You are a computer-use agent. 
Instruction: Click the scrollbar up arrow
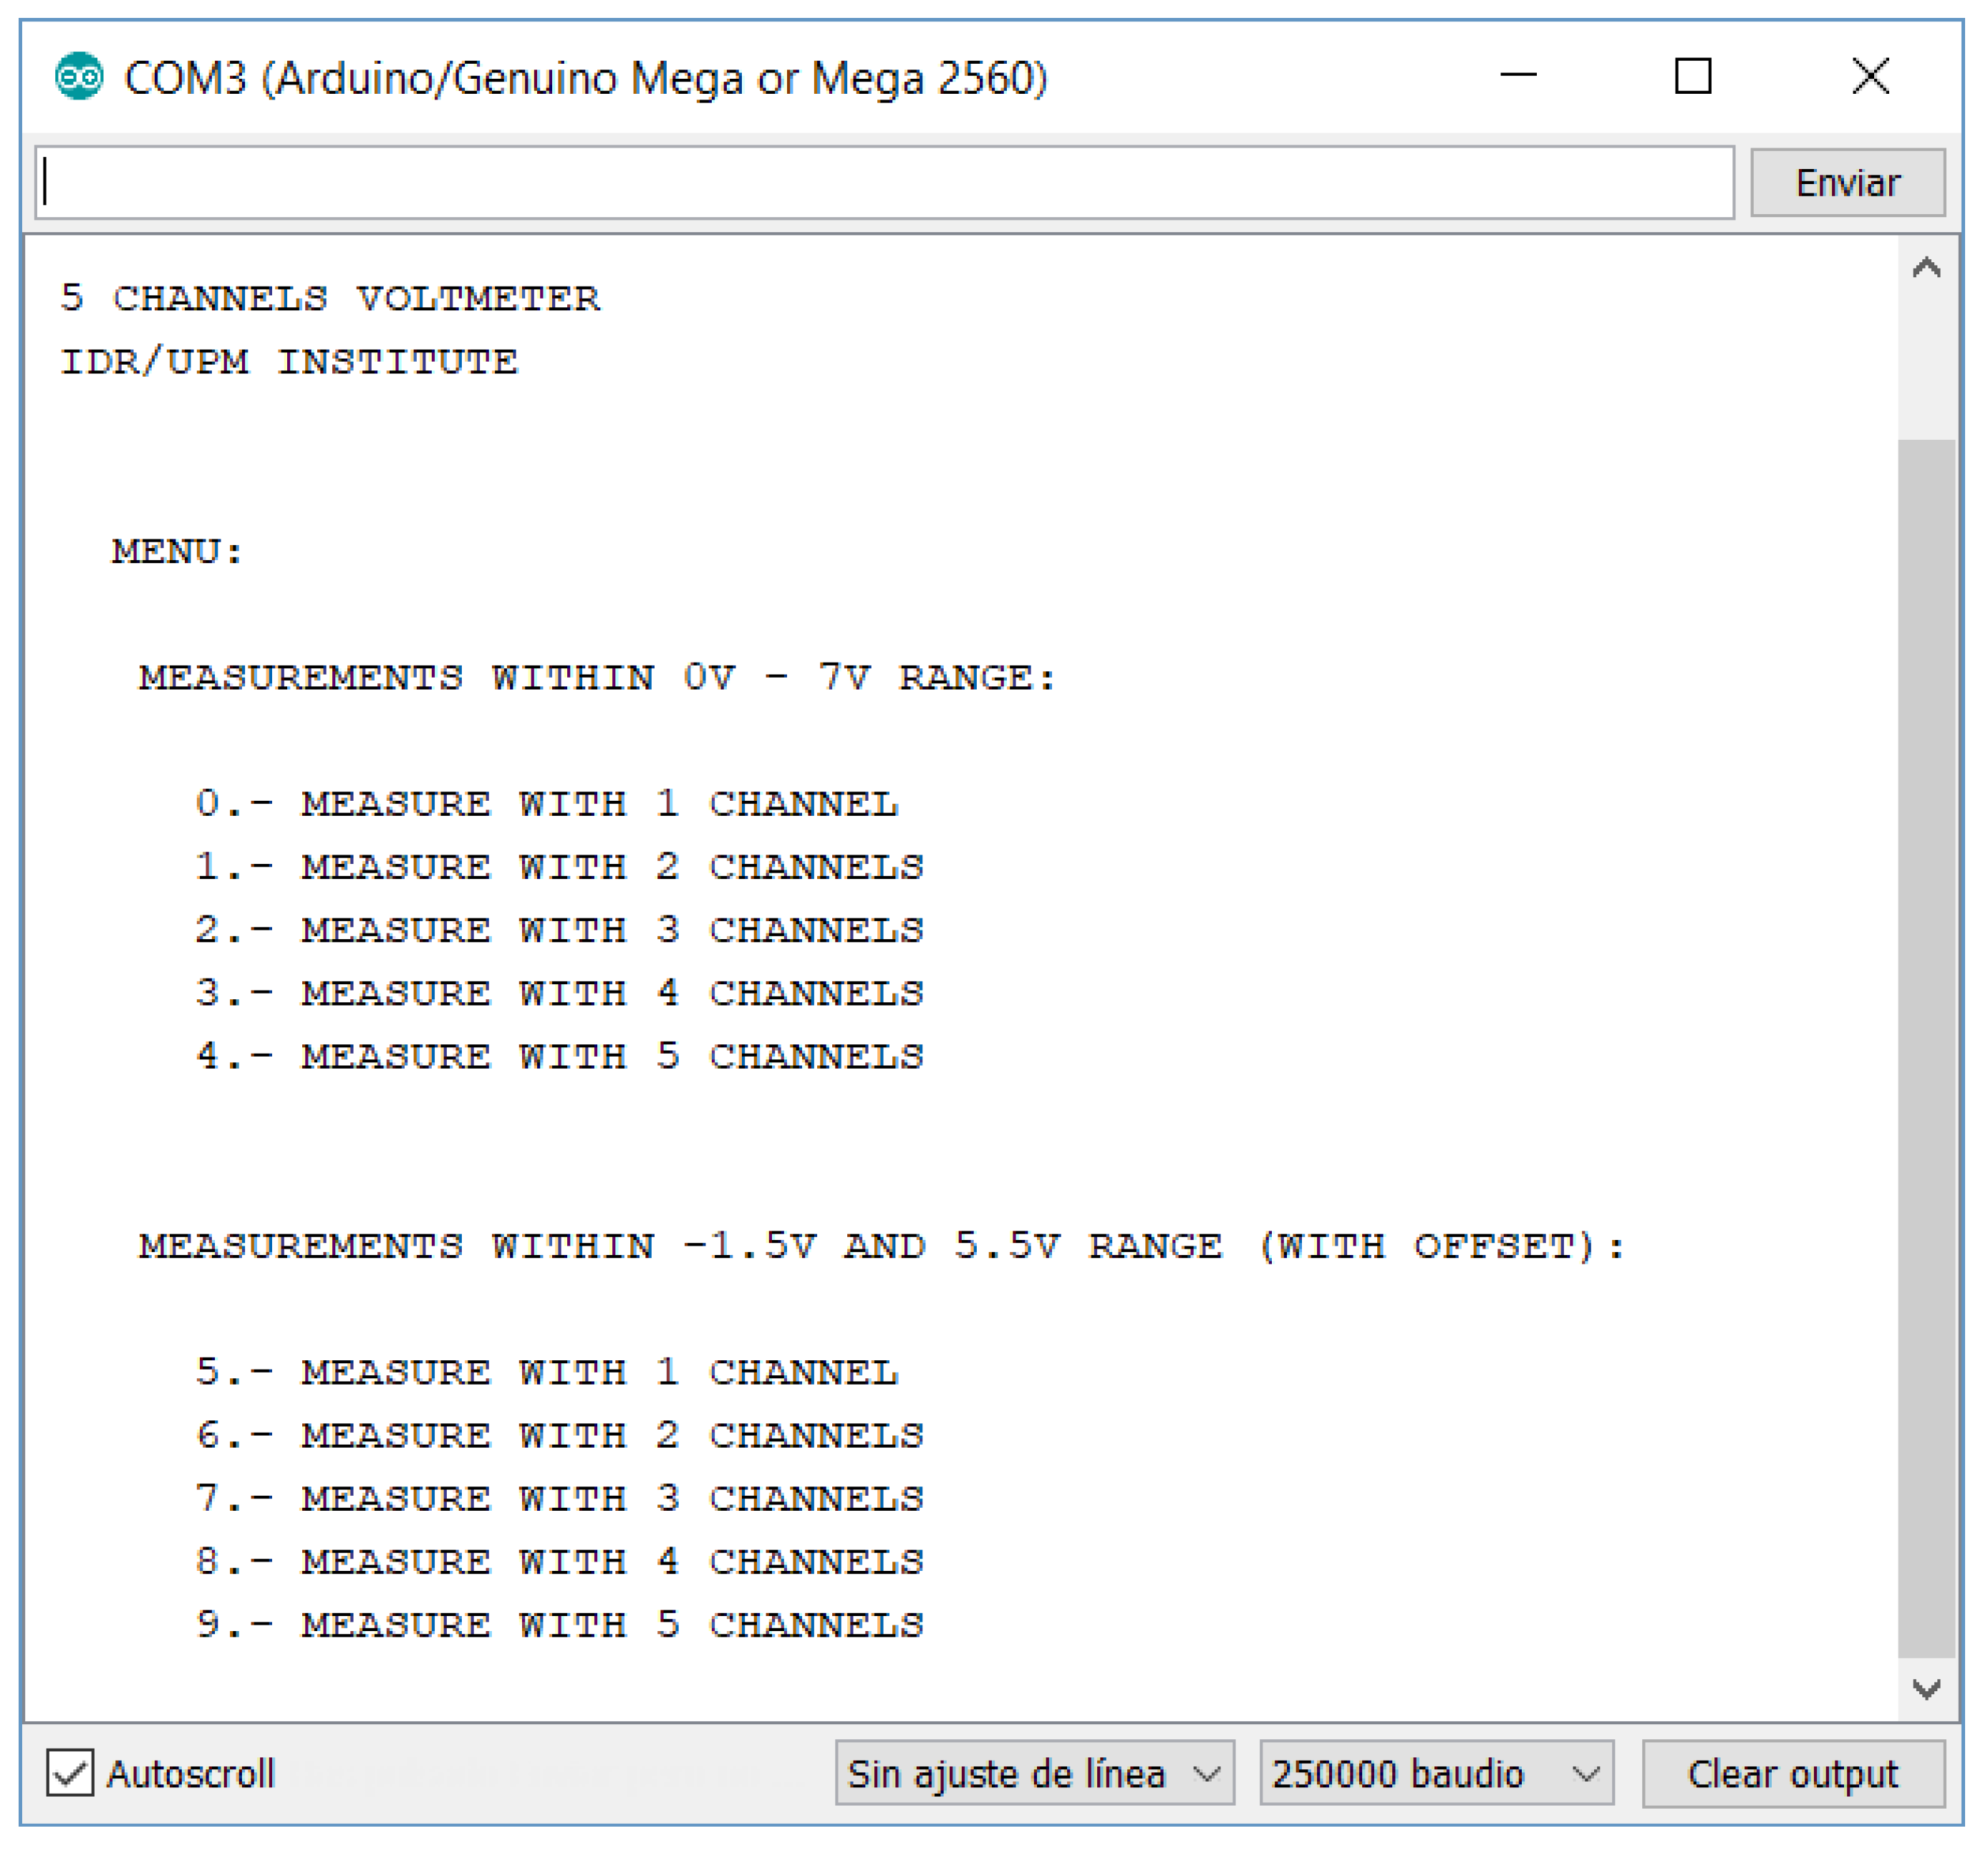tap(1926, 268)
